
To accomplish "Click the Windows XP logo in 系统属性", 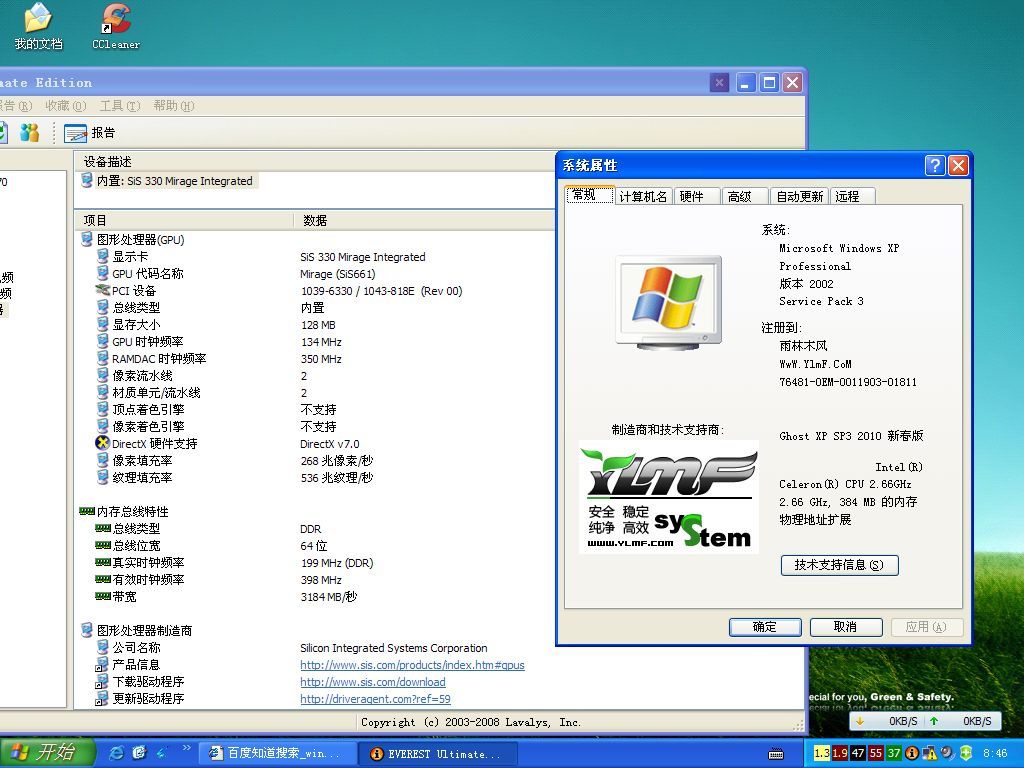I will tap(668, 302).
